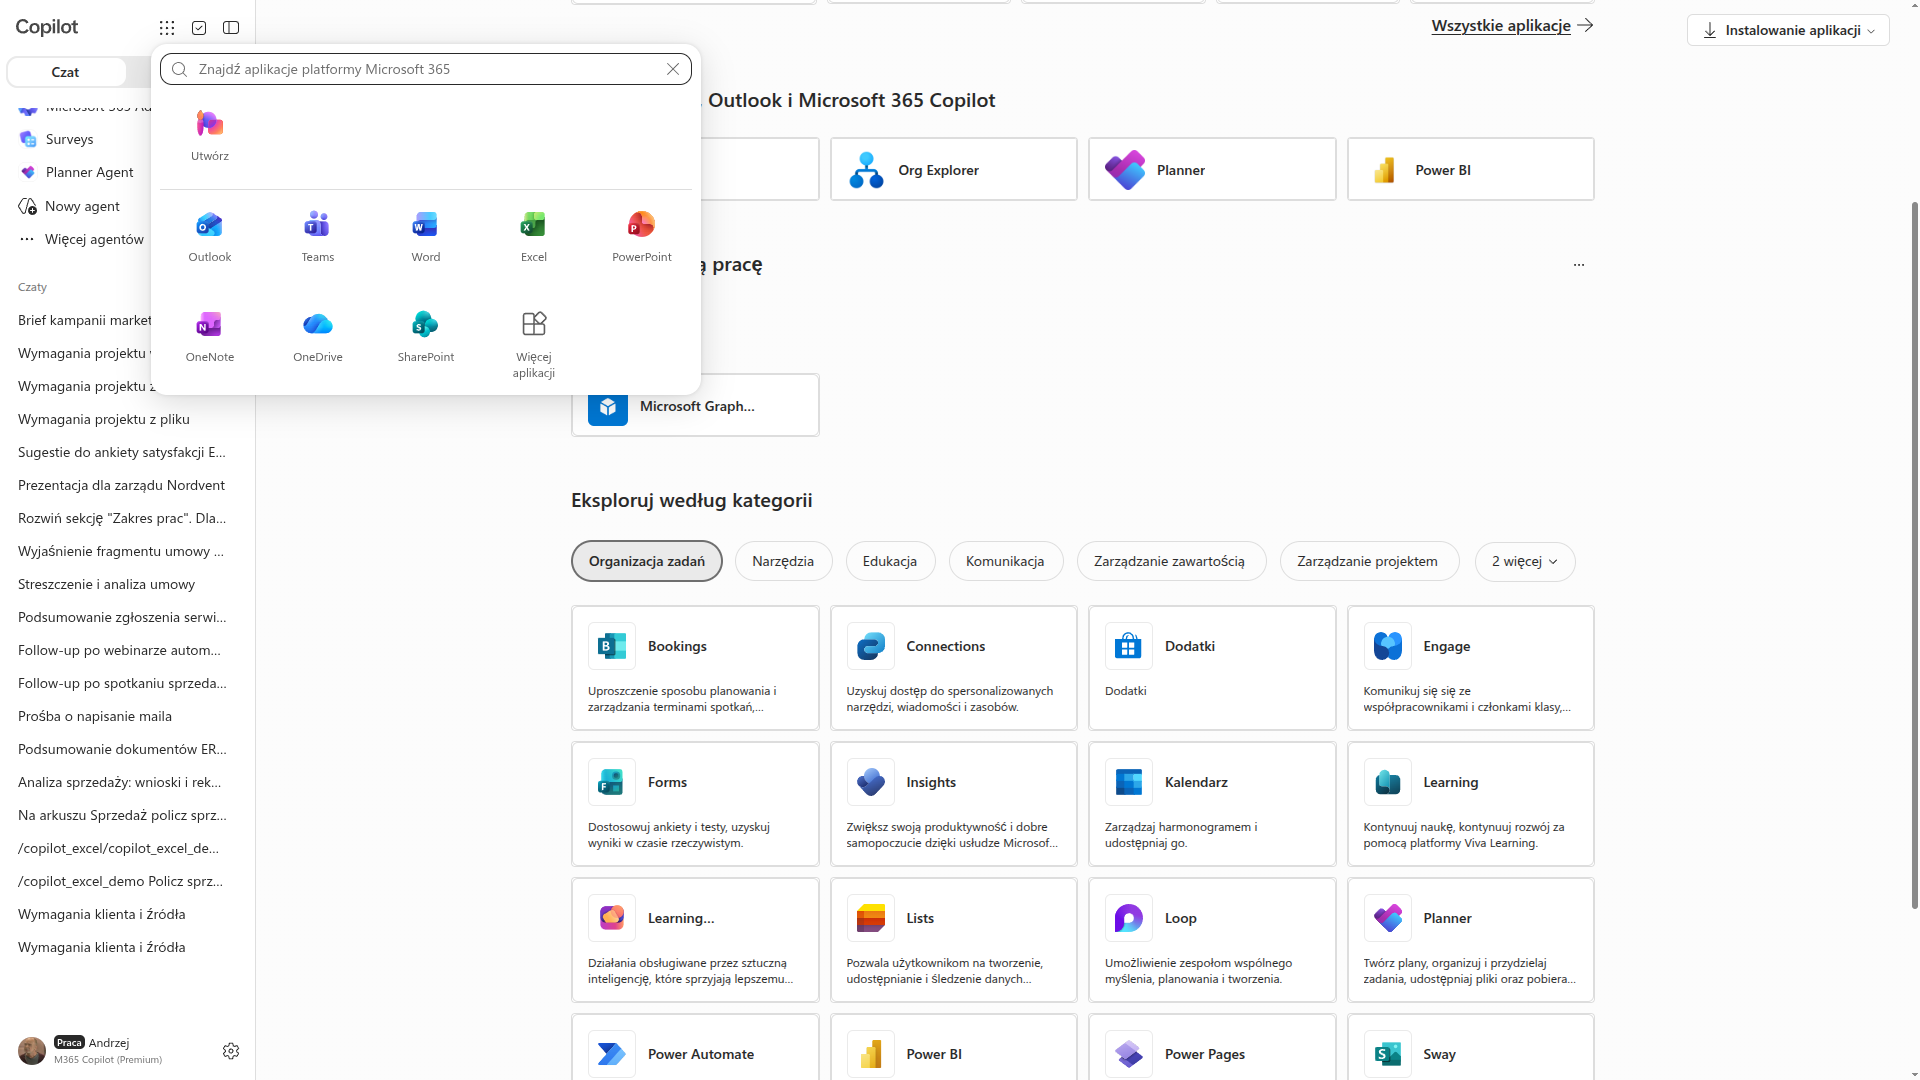
Task: Select Organizacja zadań category filter
Action: pyautogui.click(x=647, y=561)
